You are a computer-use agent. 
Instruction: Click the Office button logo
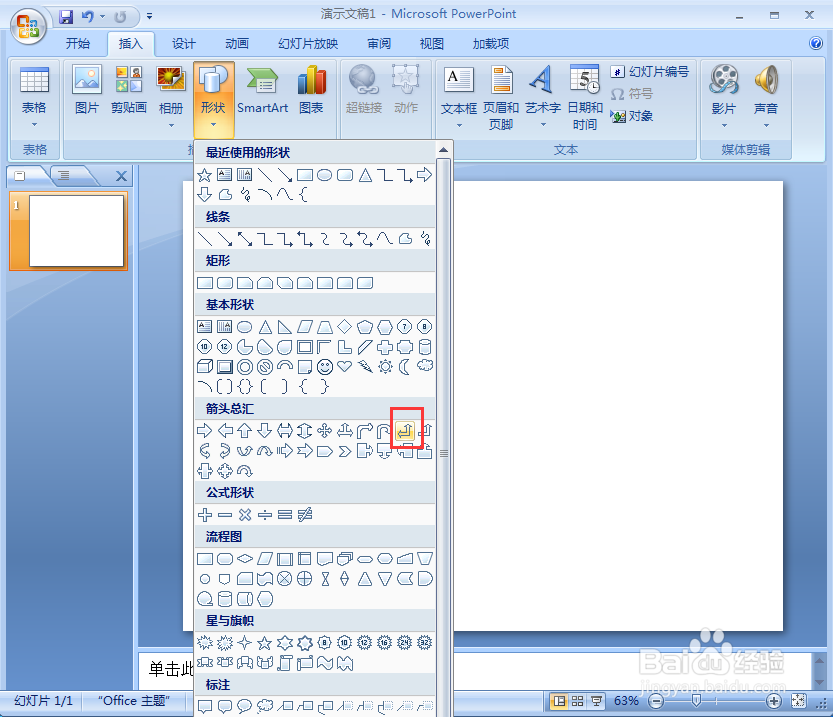(x=28, y=25)
